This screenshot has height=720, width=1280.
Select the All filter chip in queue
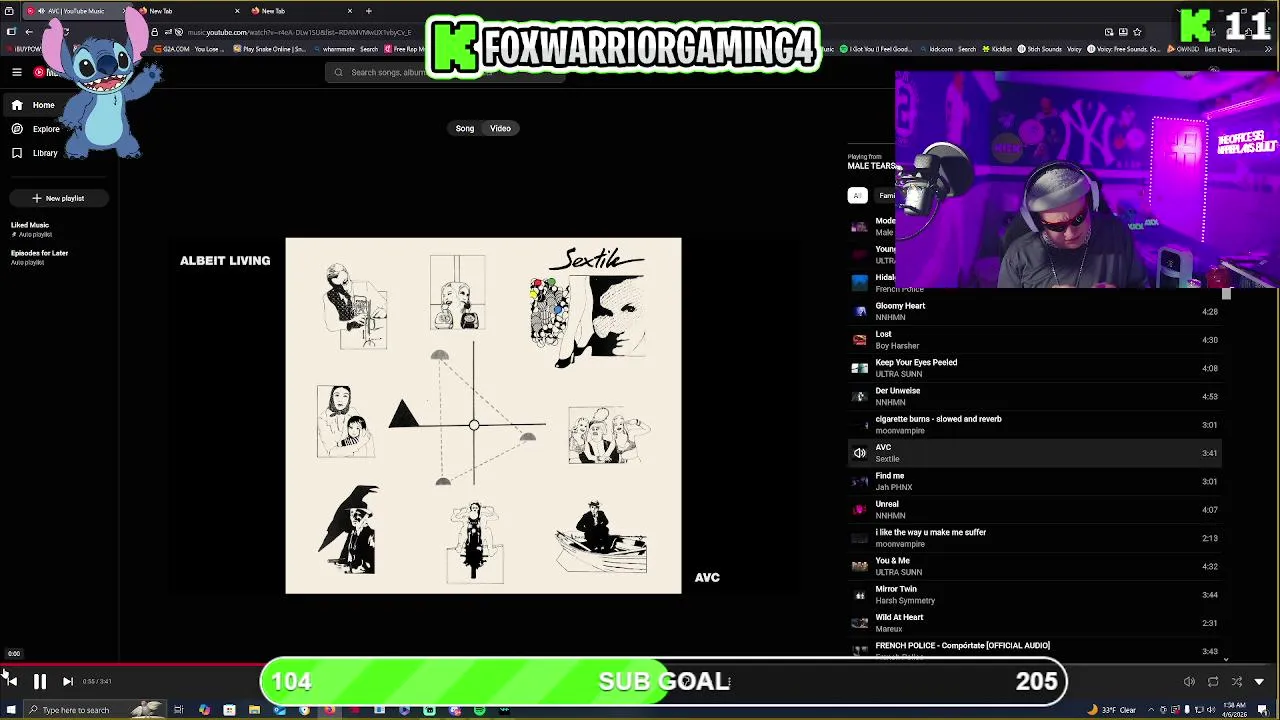857,195
